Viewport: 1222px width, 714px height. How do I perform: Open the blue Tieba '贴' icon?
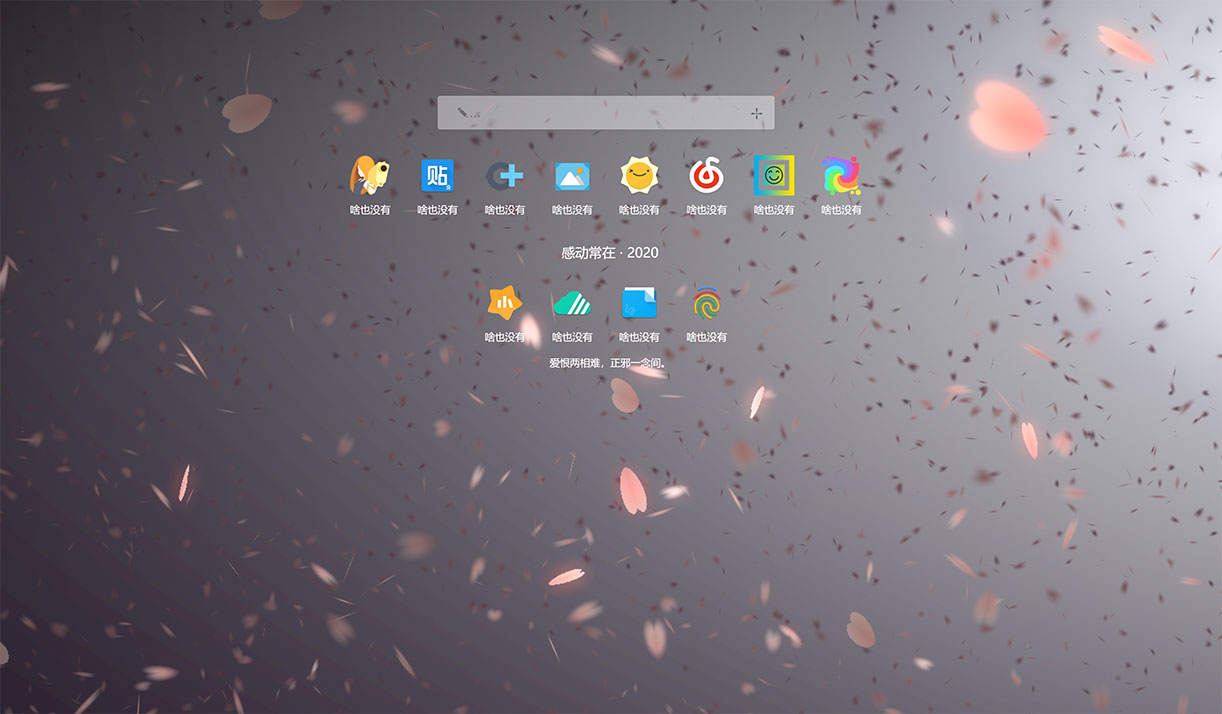(437, 176)
